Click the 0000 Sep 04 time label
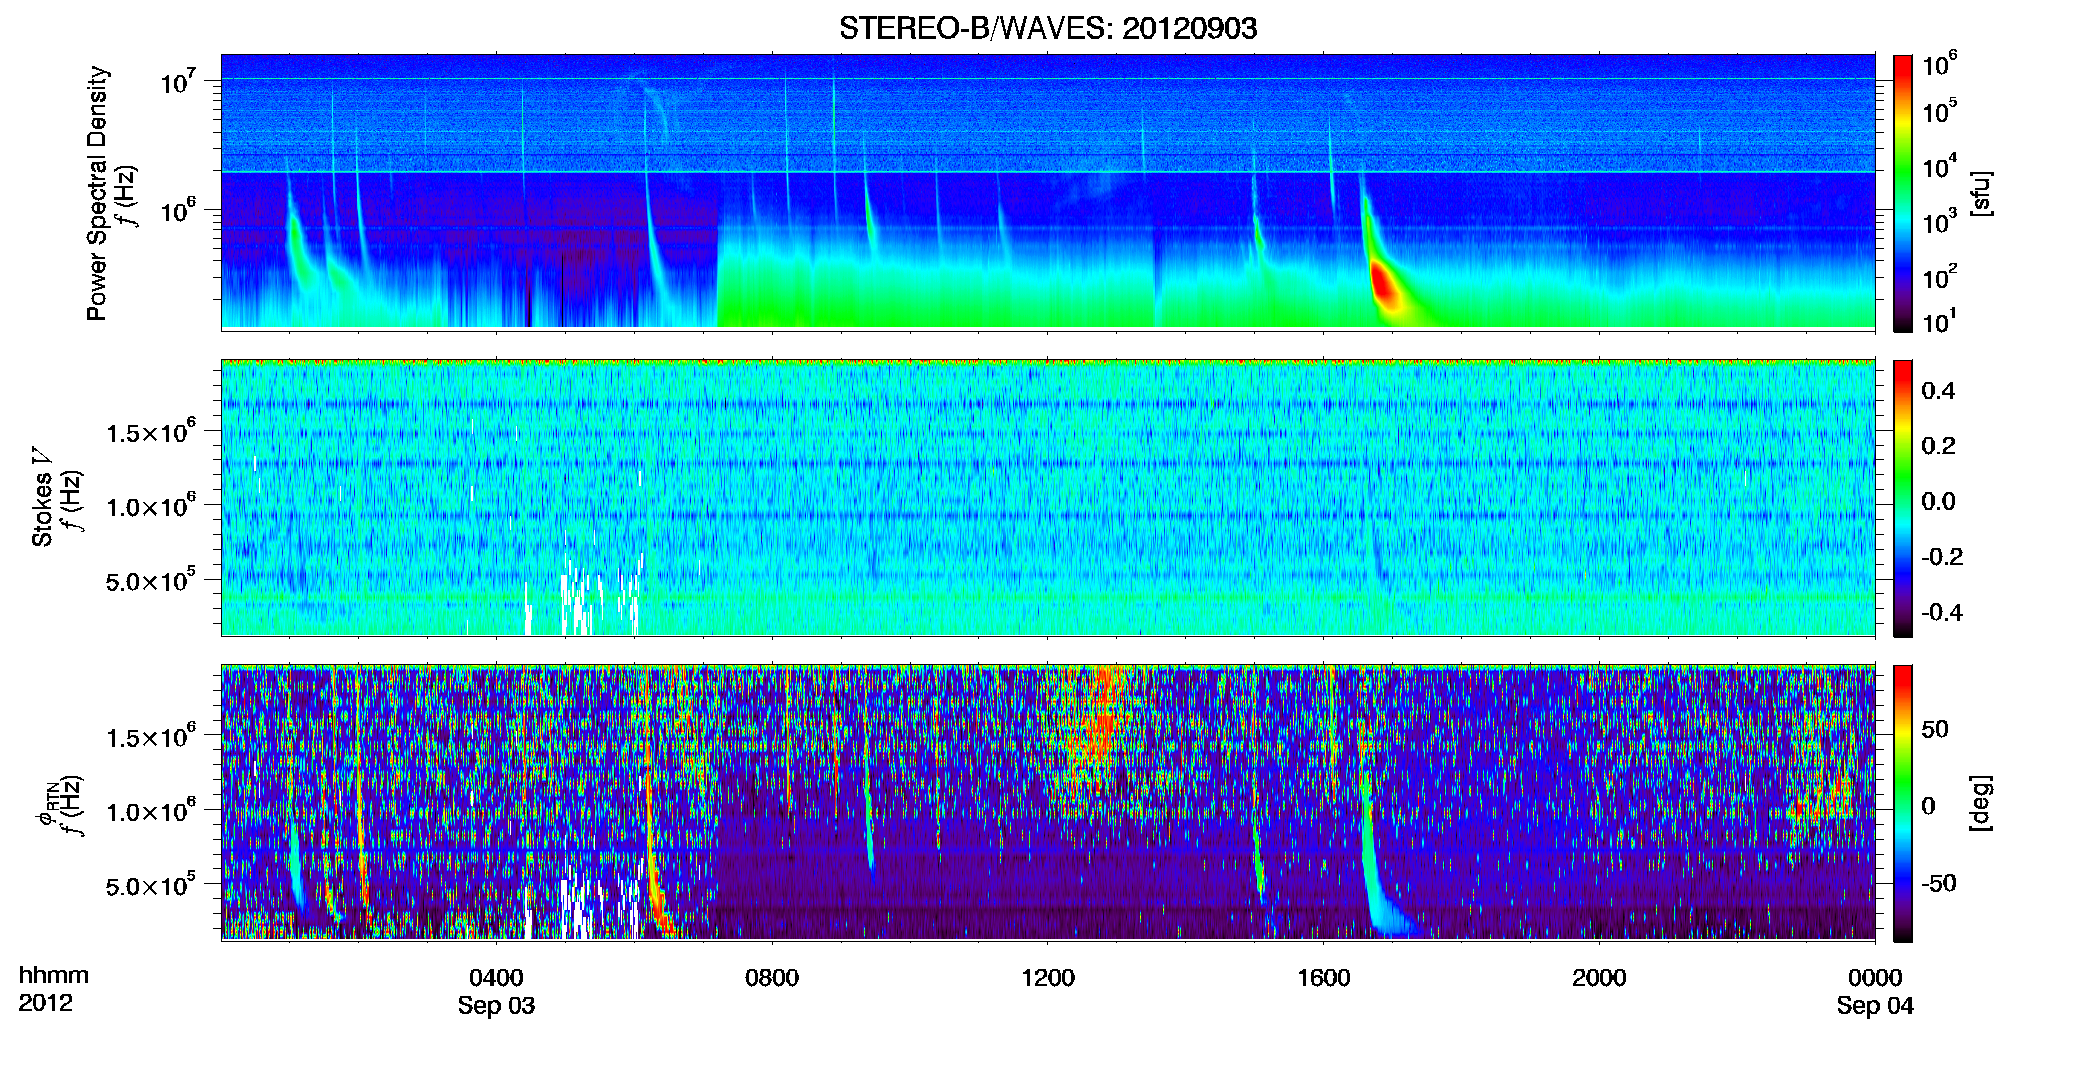Screen dimensions: 2096x1080 click(1875, 991)
